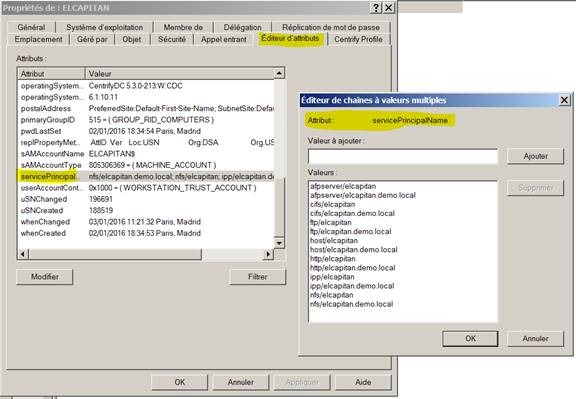Image resolution: width=576 pixels, height=399 pixels.
Task: Open the Membre de tab
Action: click(183, 27)
